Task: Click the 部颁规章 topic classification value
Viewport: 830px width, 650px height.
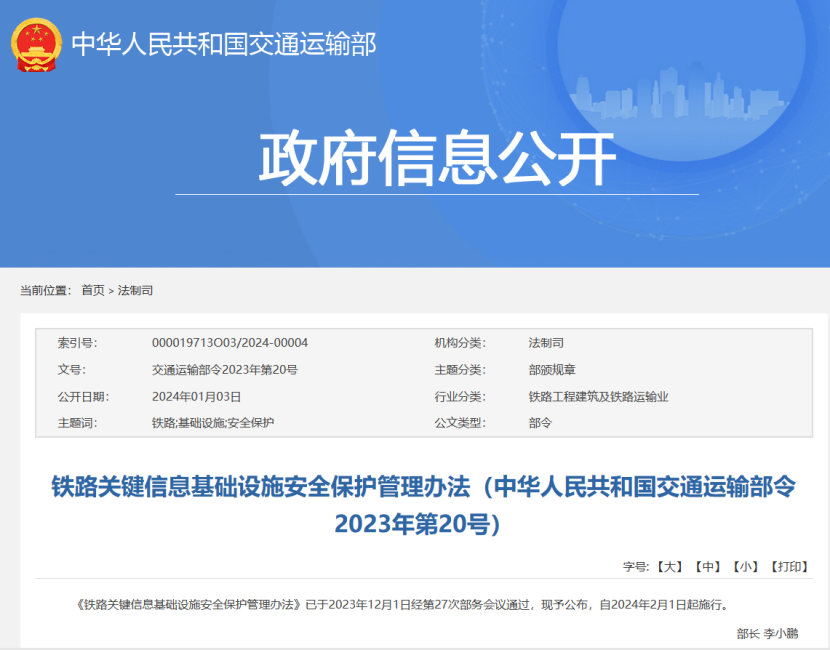Action: pos(552,370)
